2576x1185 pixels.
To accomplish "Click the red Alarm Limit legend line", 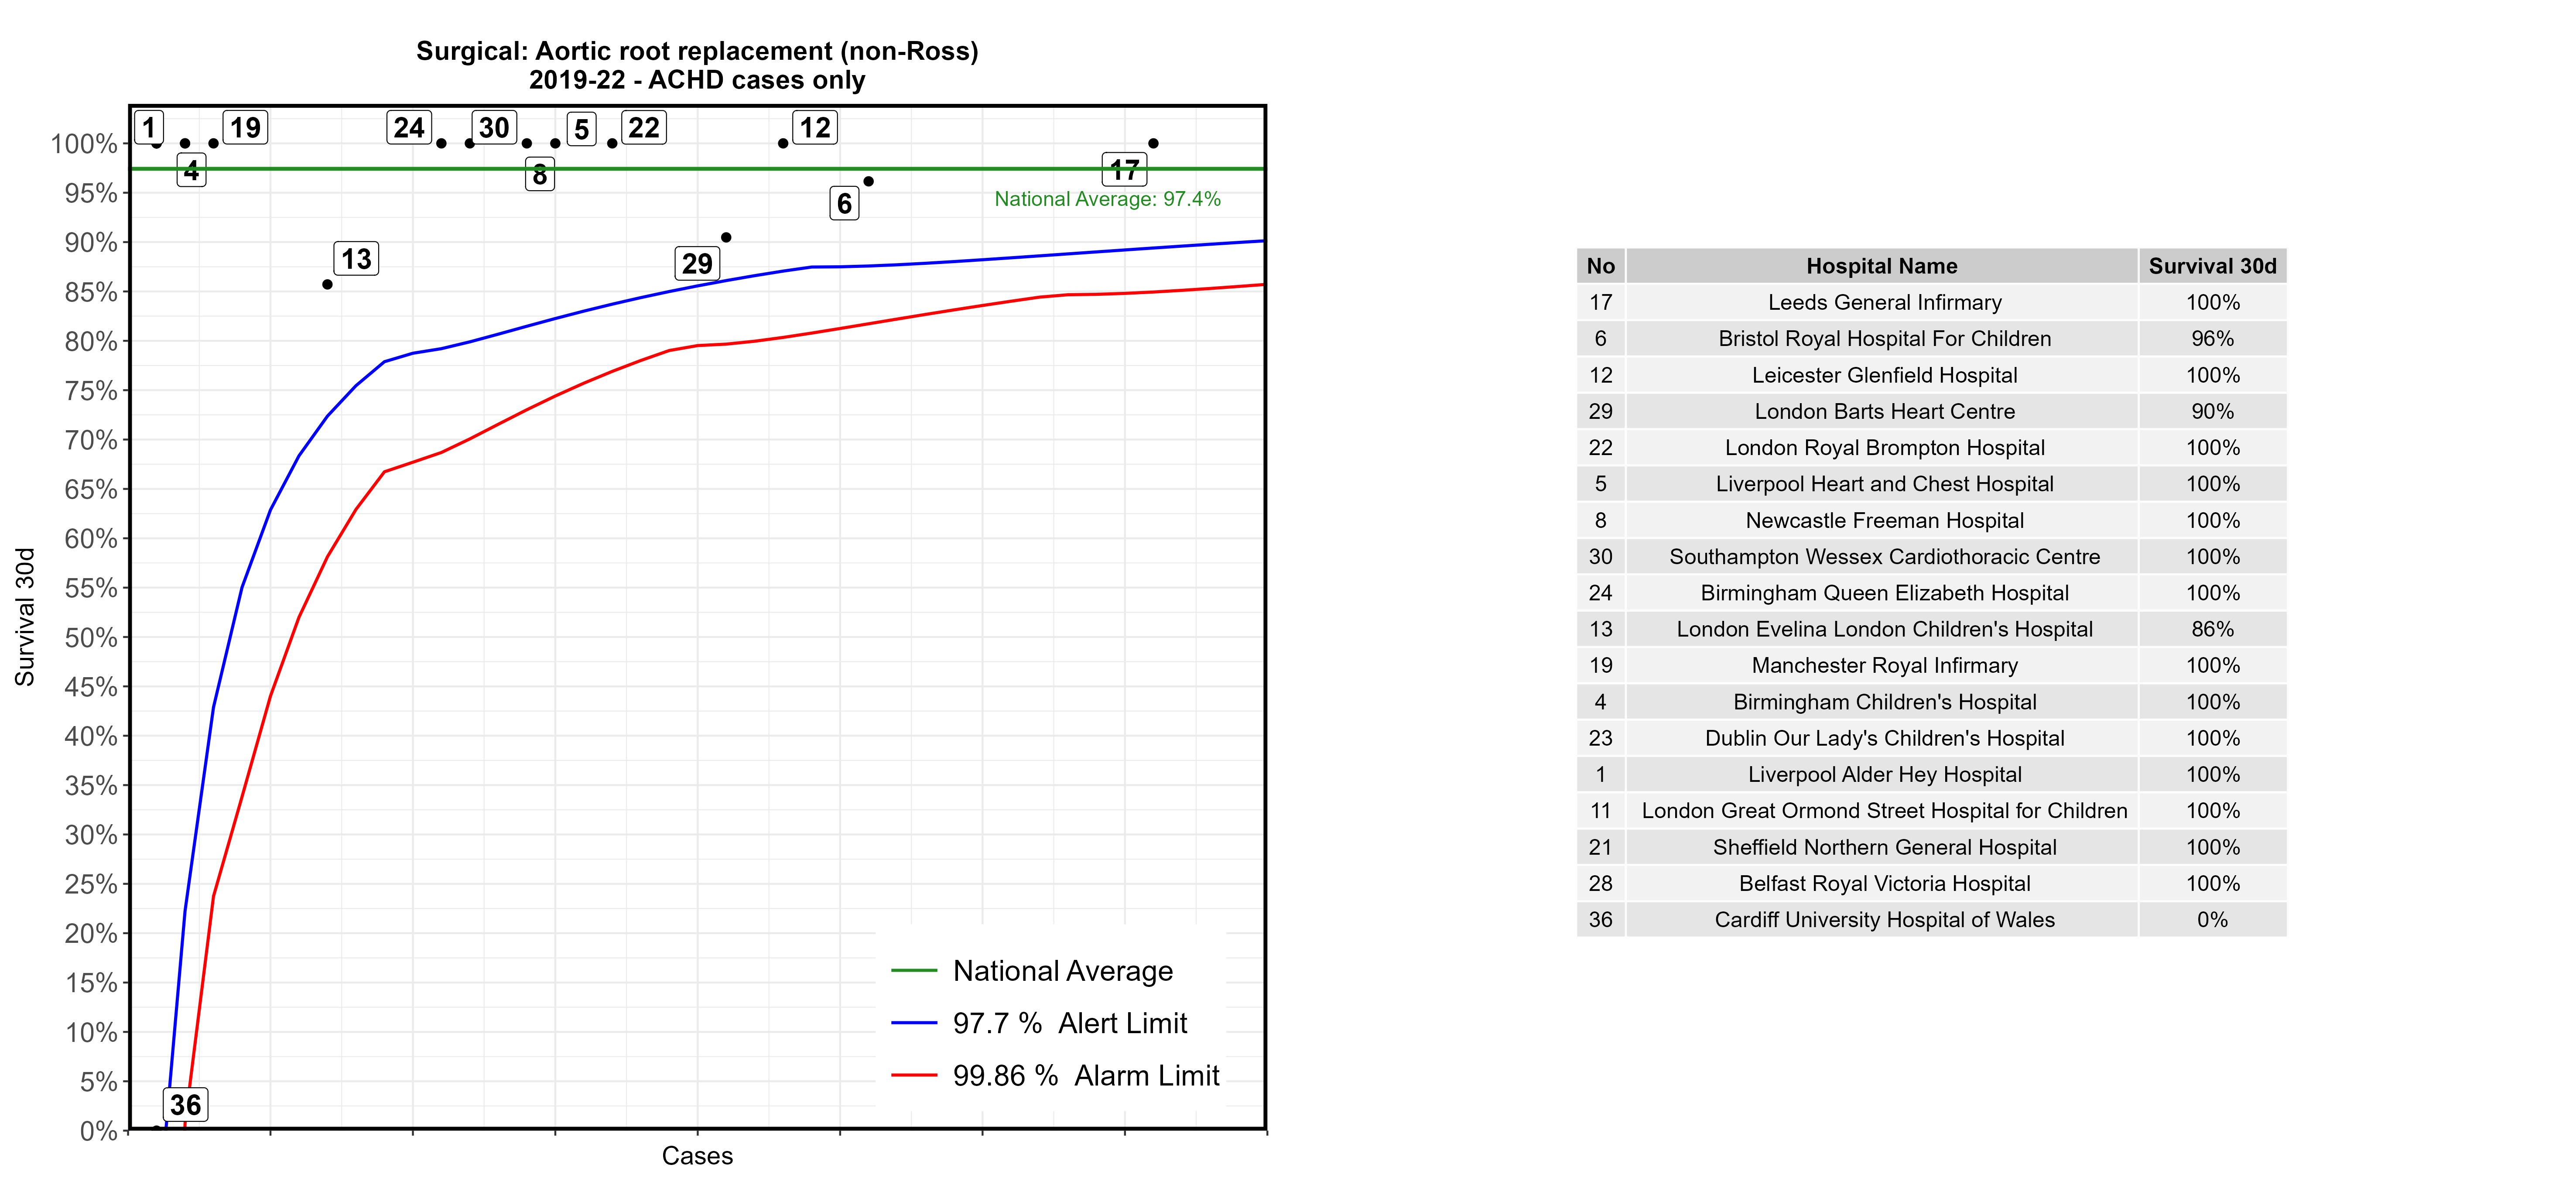I will 913,1076.
